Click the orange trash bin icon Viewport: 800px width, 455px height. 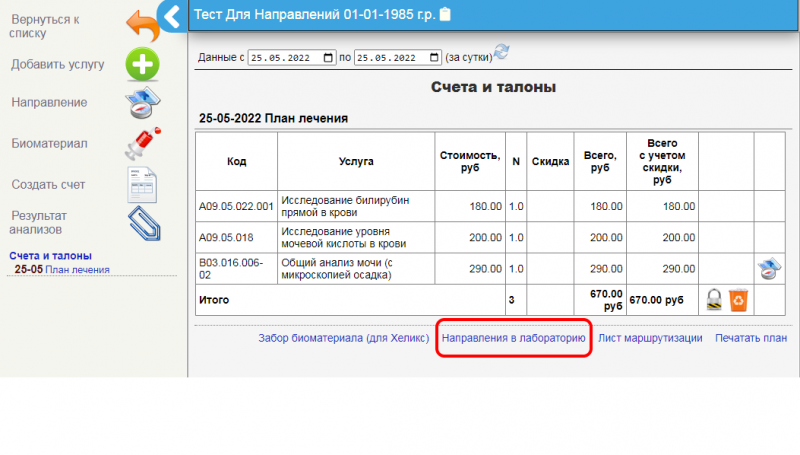coord(738,298)
